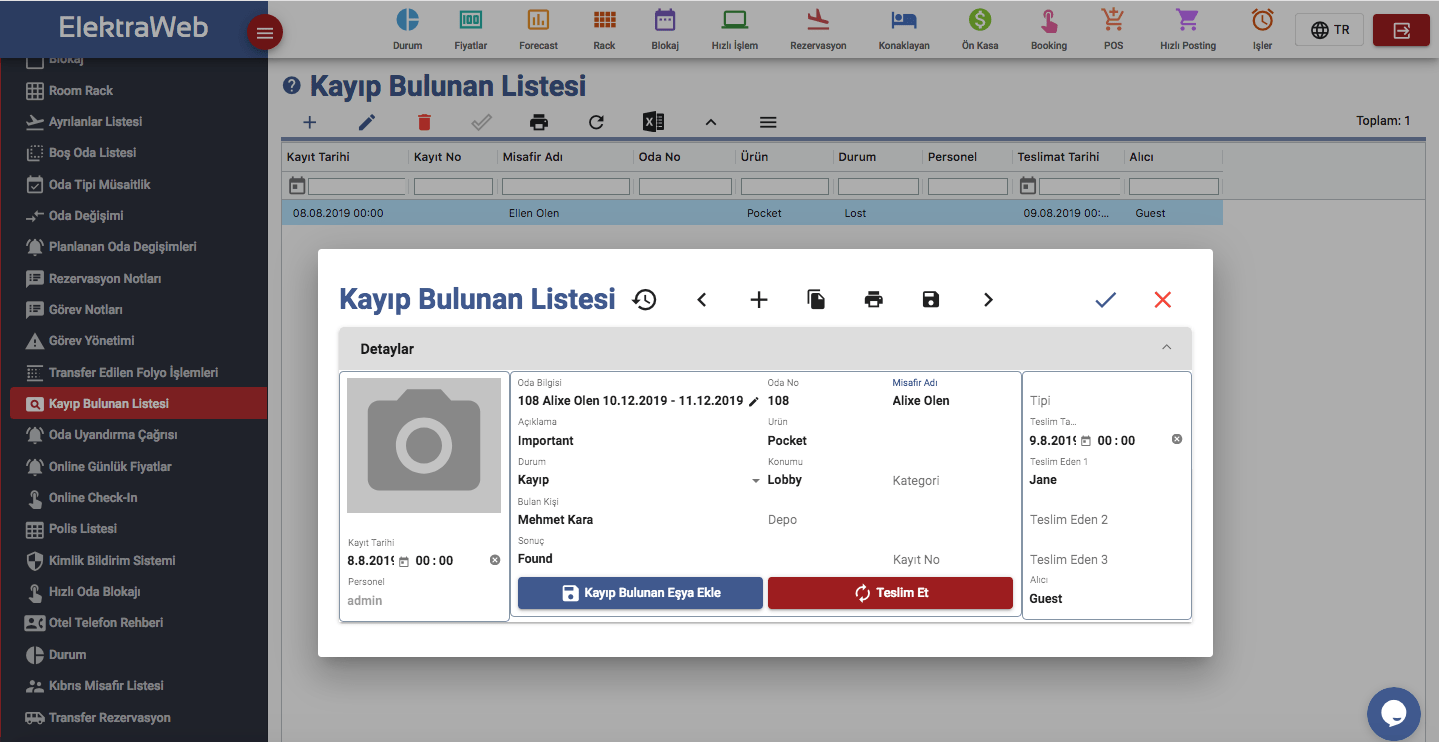Open Hızlı Posting cart icon
This screenshot has width=1439, height=742.
pos(1187,20)
